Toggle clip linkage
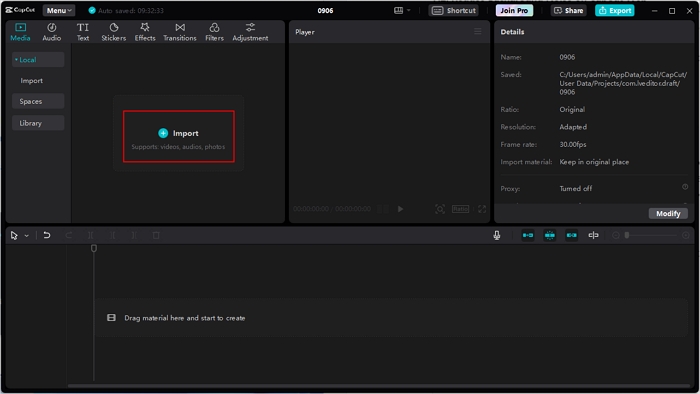The image size is (700, 394). [571, 235]
